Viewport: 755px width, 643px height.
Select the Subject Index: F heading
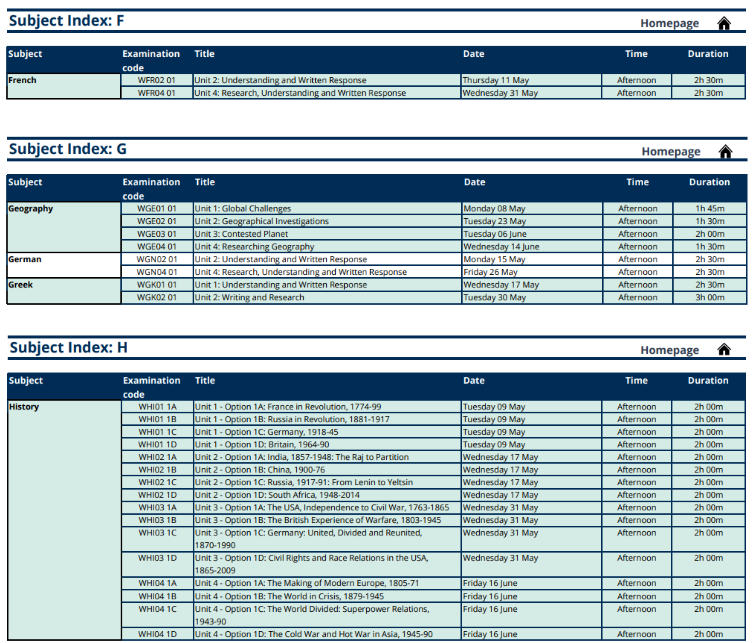pyautogui.click(x=66, y=21)
